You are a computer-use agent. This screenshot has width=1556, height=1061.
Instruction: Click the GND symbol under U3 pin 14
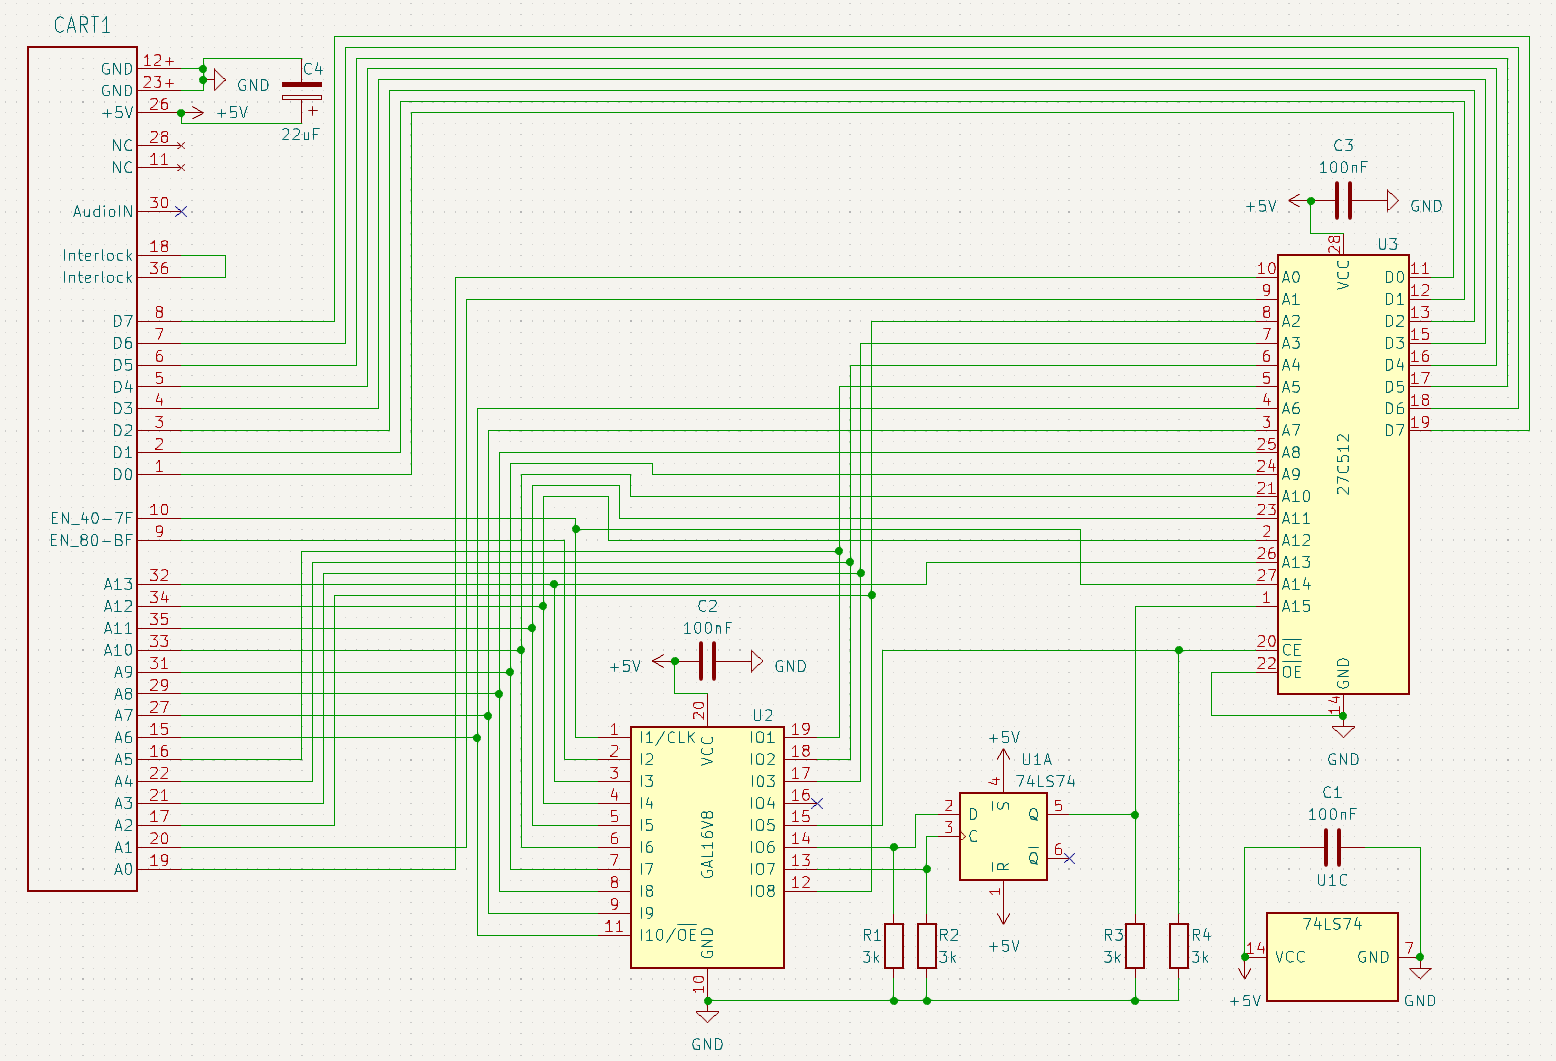click(x=1343, y=732)
